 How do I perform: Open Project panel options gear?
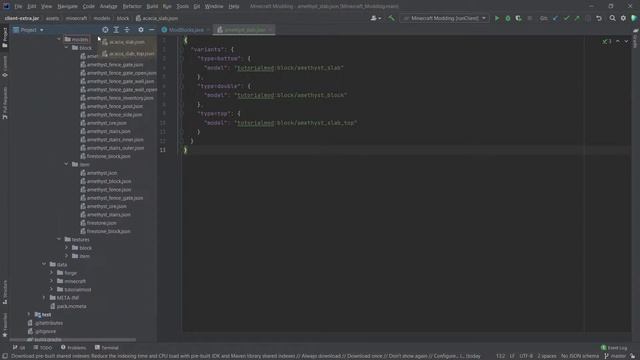[x=141, y=30]
